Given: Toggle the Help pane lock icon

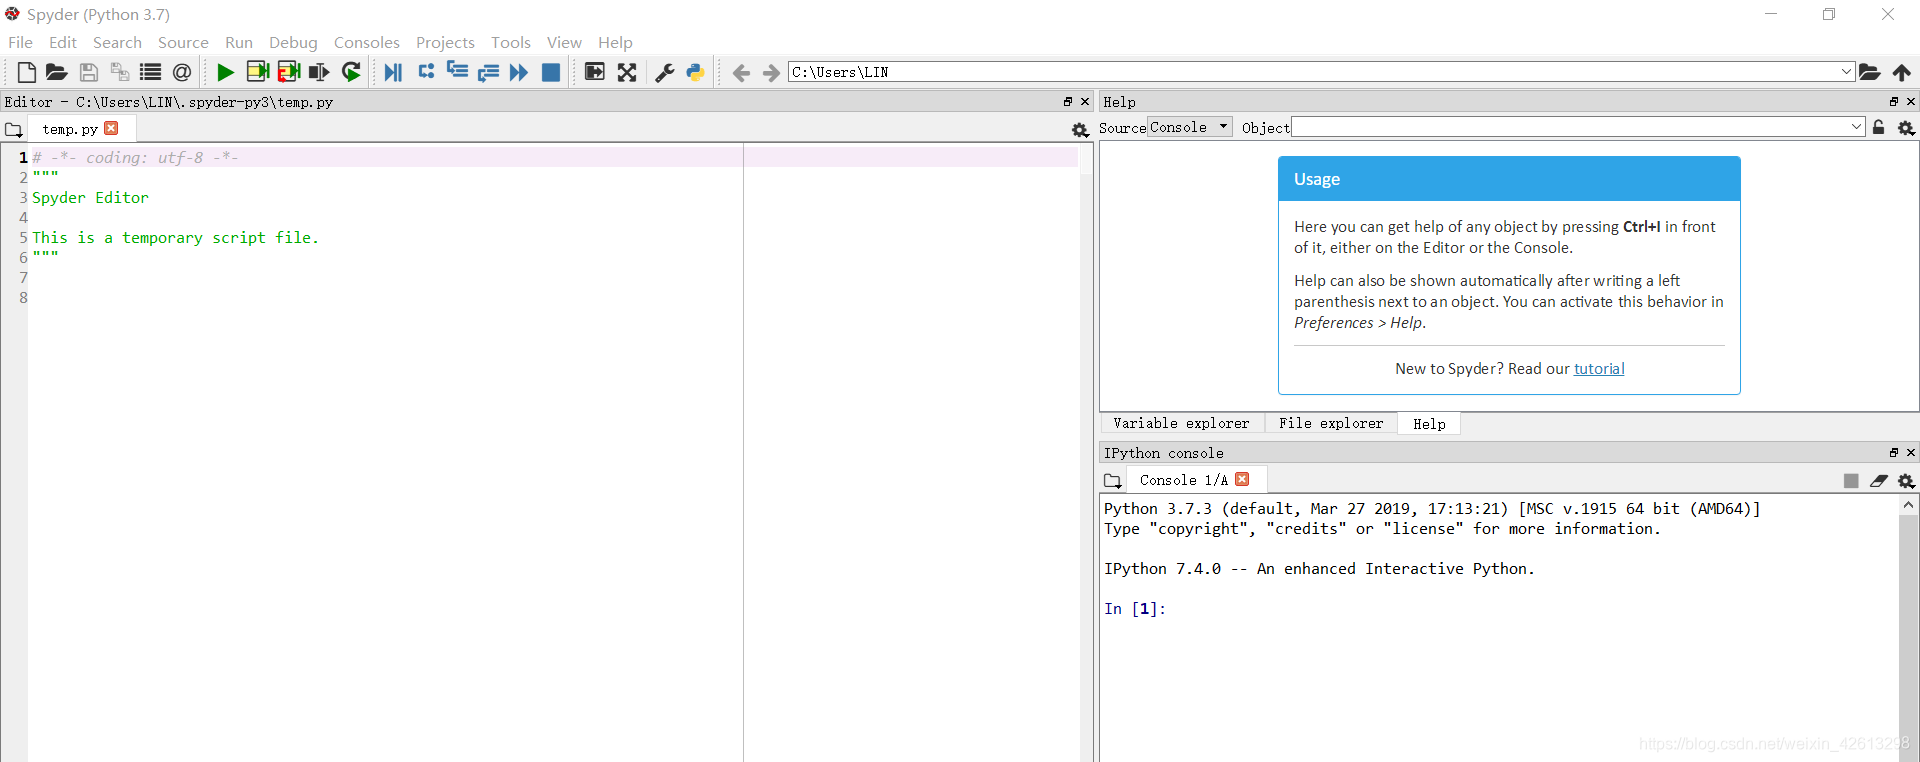Looking at the screenshot, I should click(1879, 128).
